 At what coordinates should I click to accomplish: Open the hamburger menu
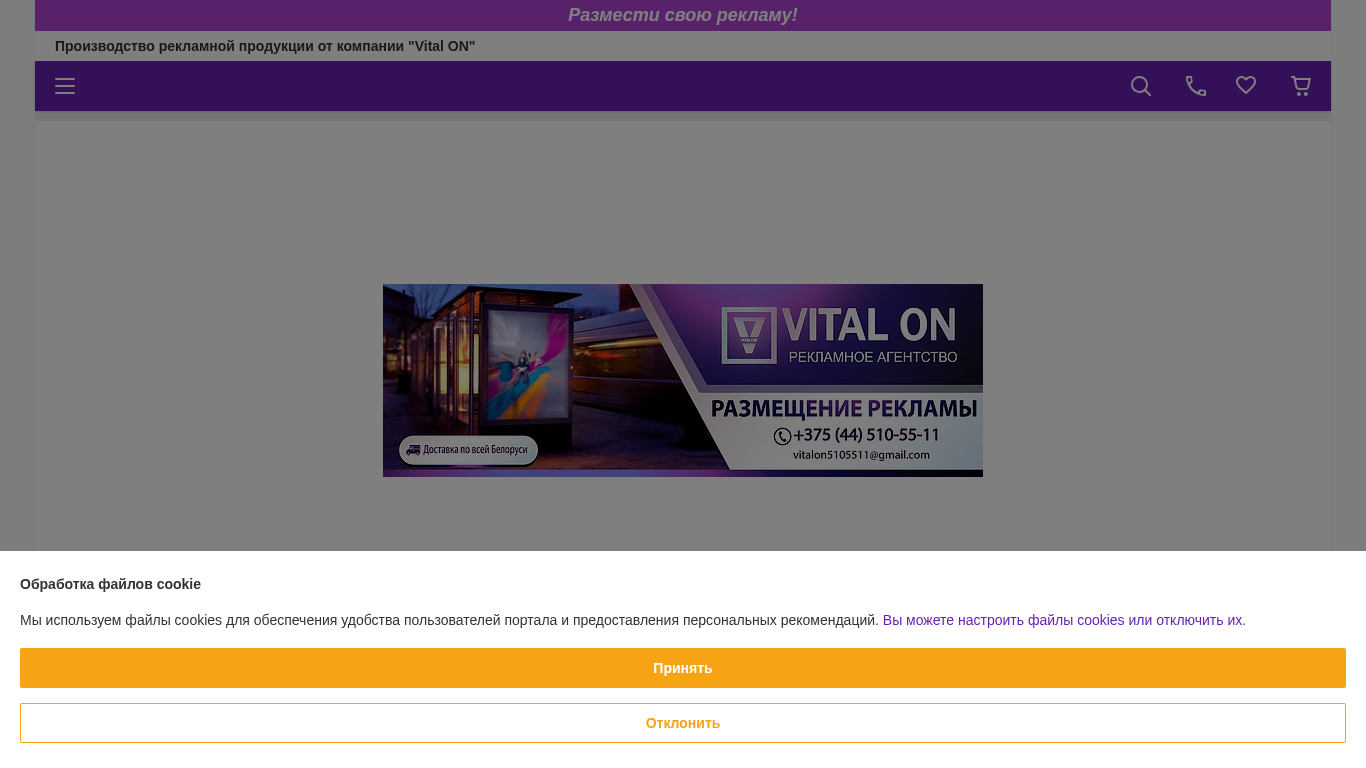65,86
